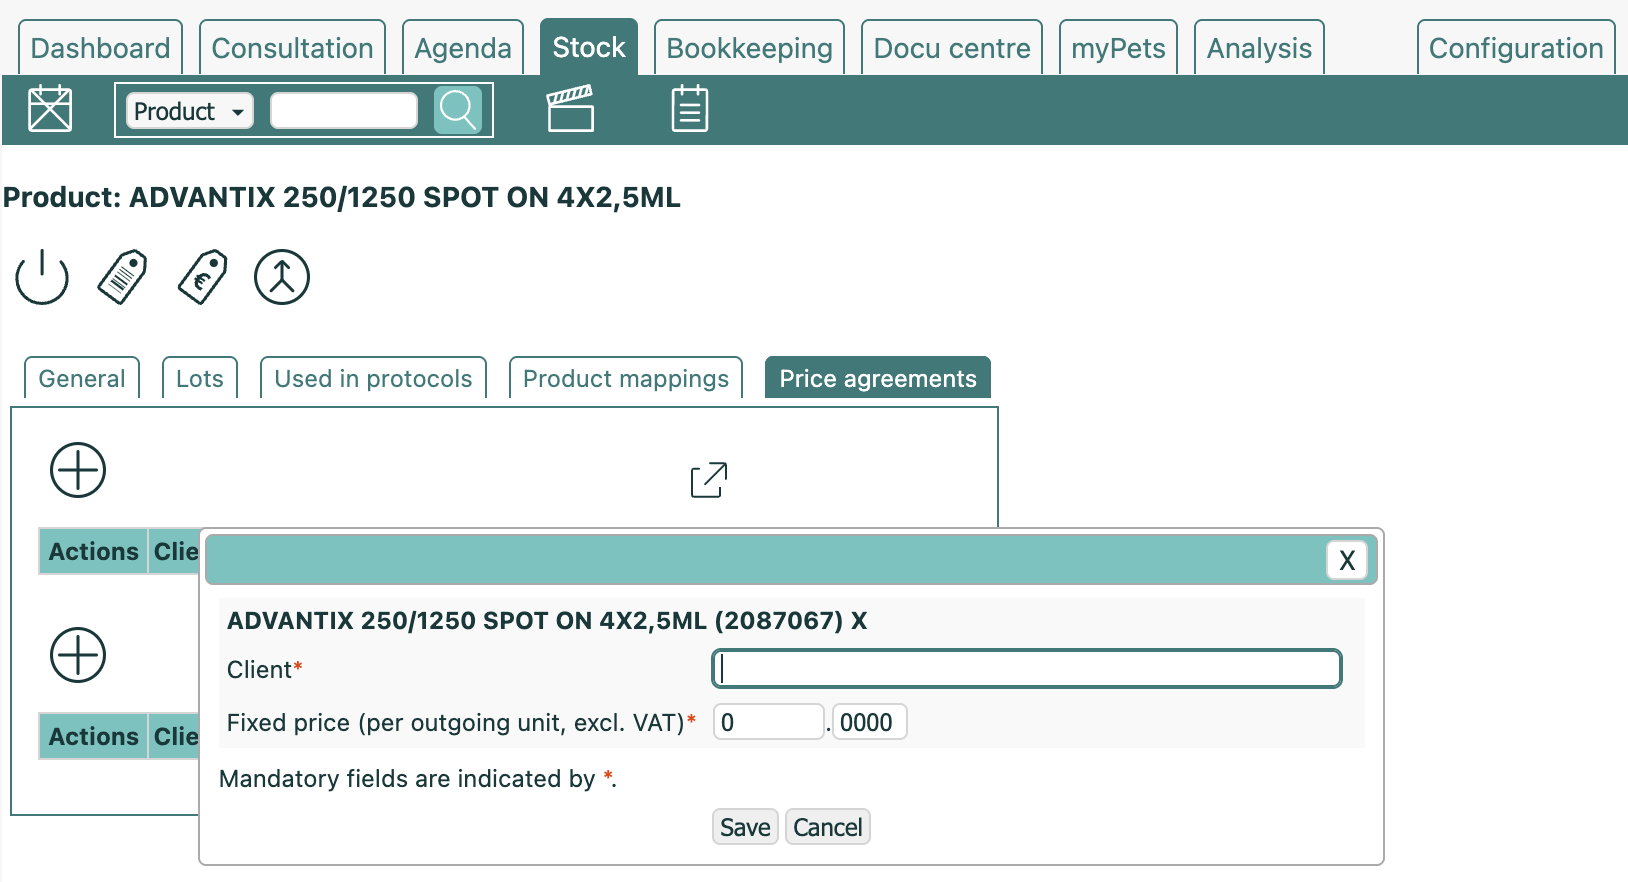Open the Product search type dropdown
This screenshot has width=1628, height=882.
189,111
